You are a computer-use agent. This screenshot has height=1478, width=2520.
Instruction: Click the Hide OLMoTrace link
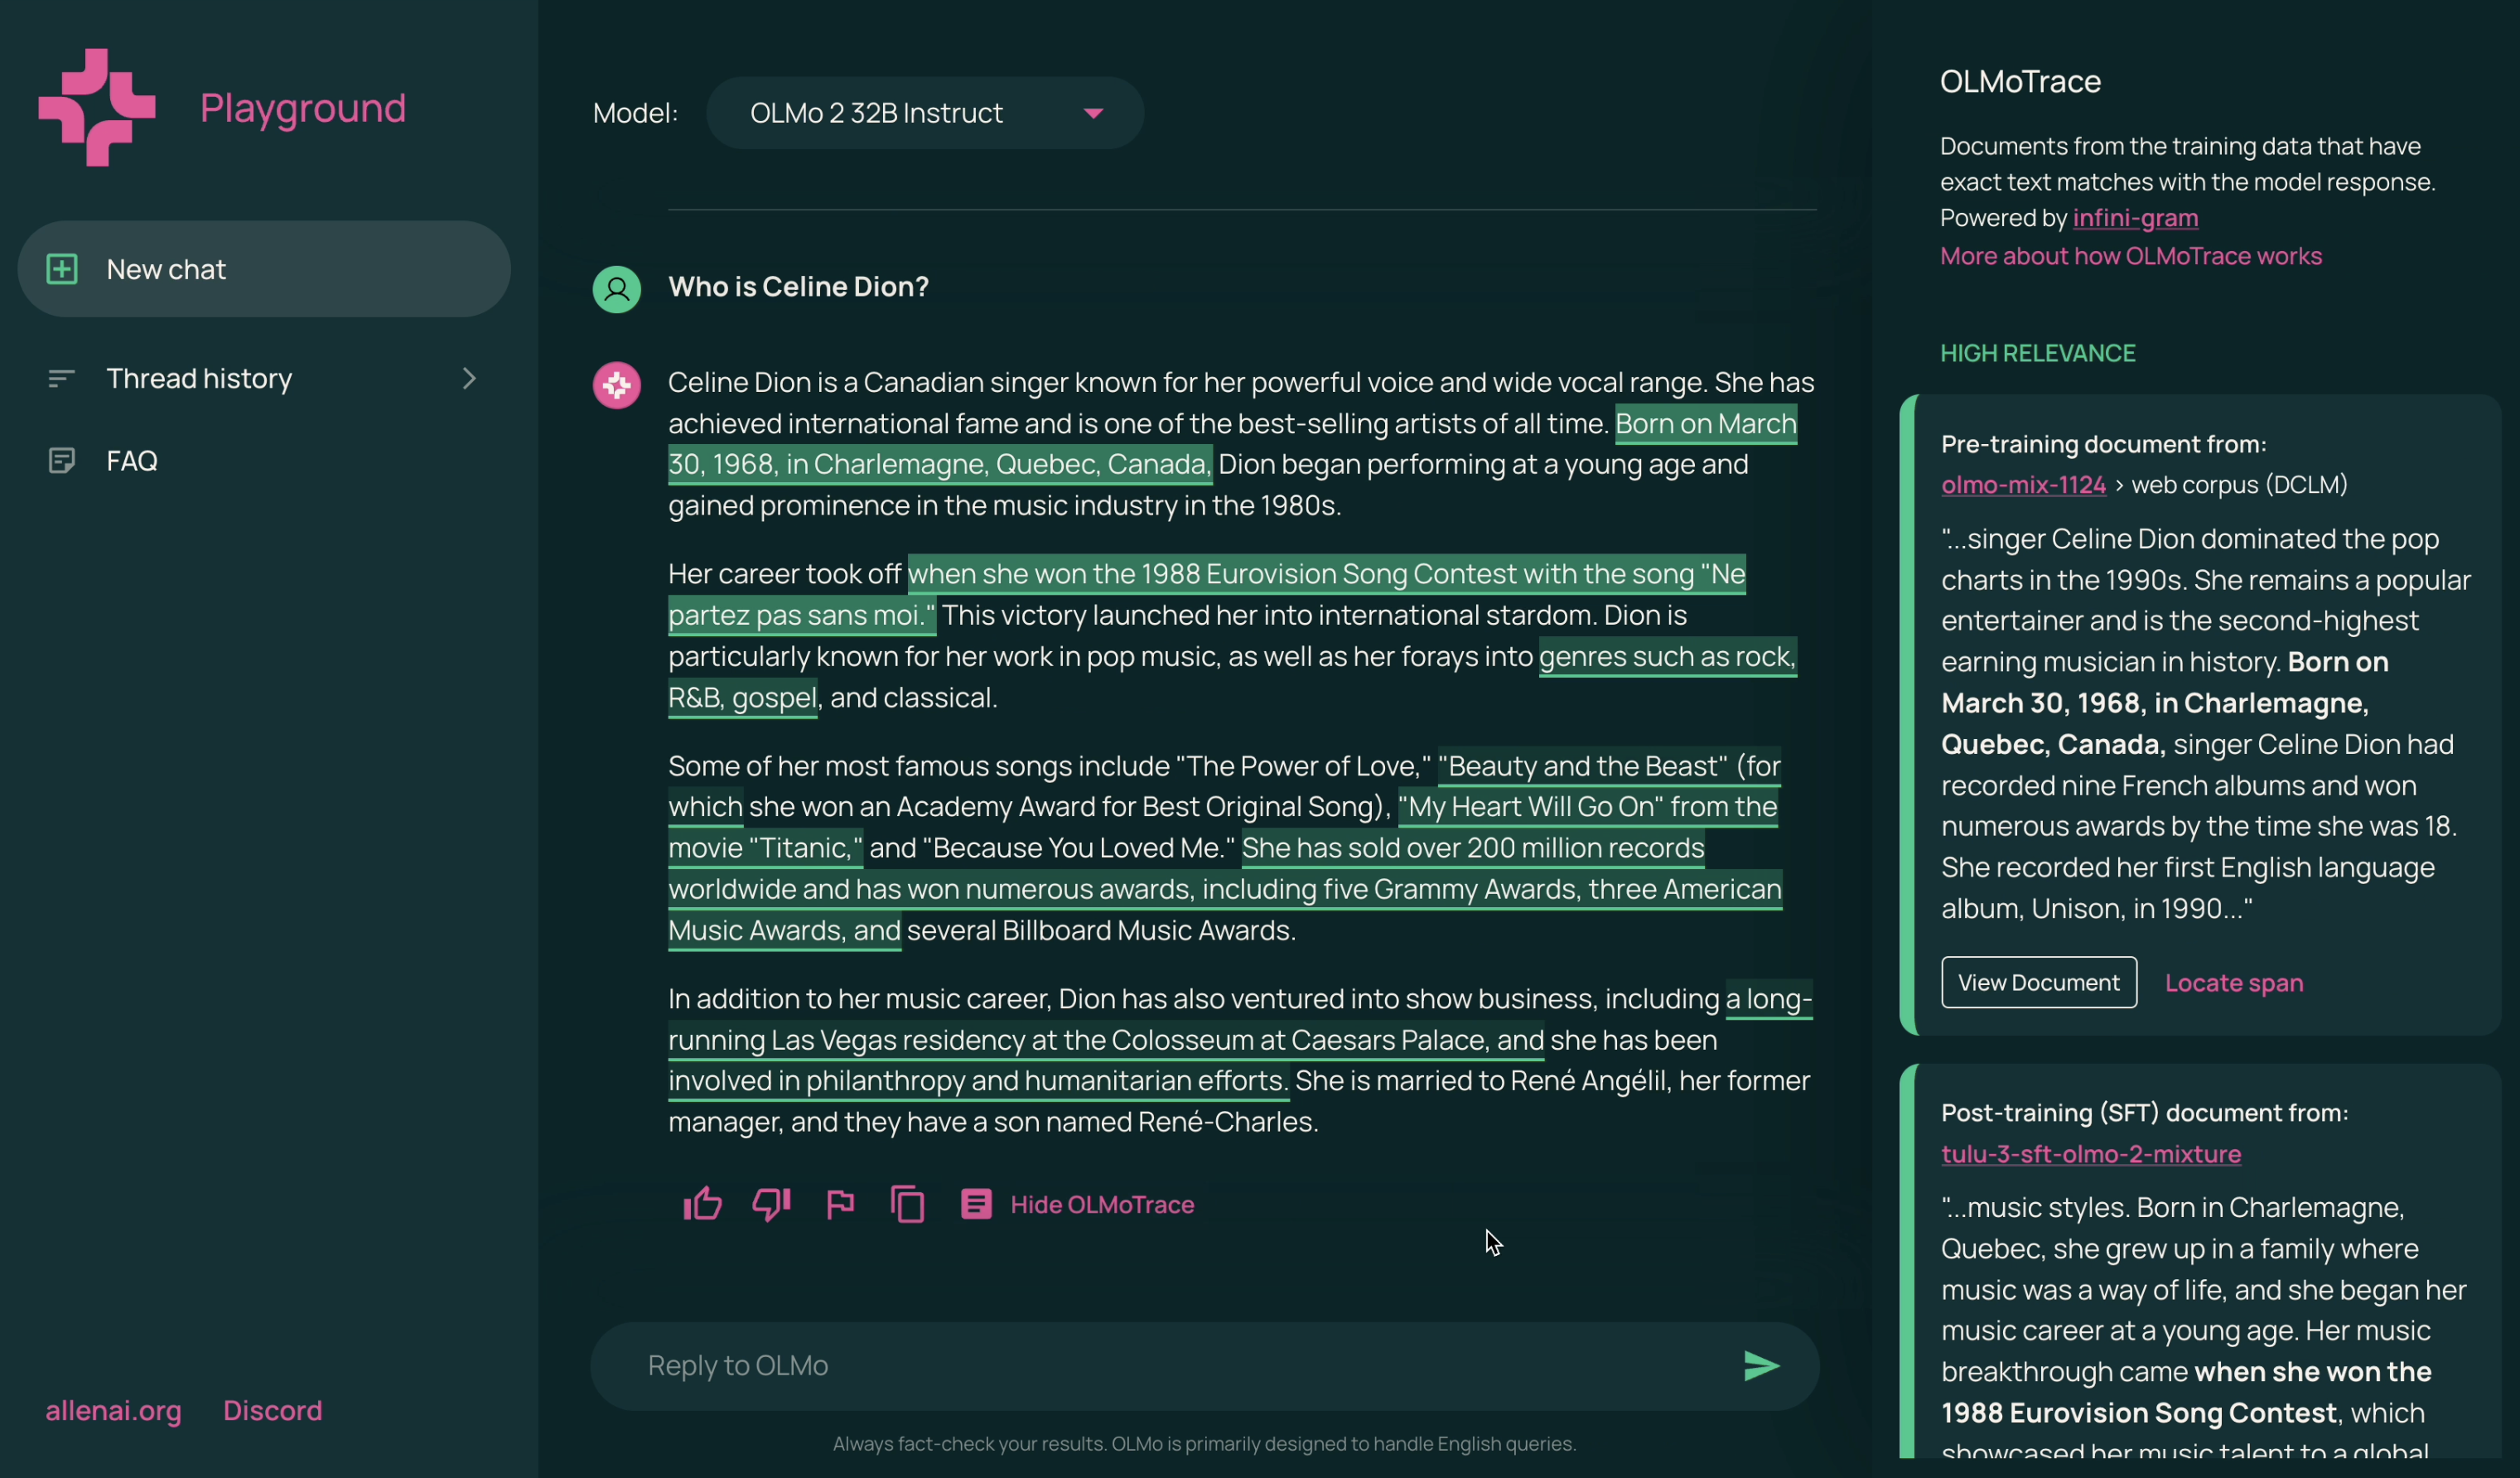pyautogui.click(x=1102, y=1204)
